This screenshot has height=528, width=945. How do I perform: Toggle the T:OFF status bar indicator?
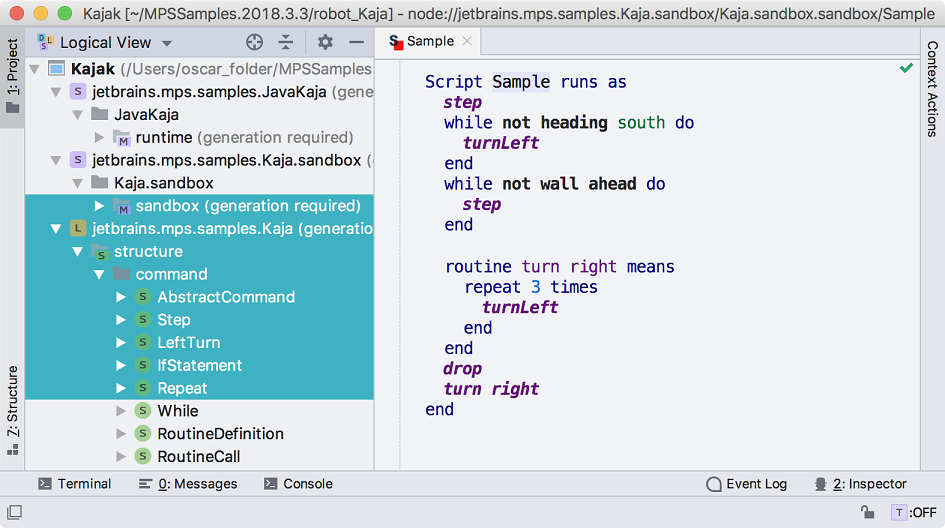tap(914, 512)
